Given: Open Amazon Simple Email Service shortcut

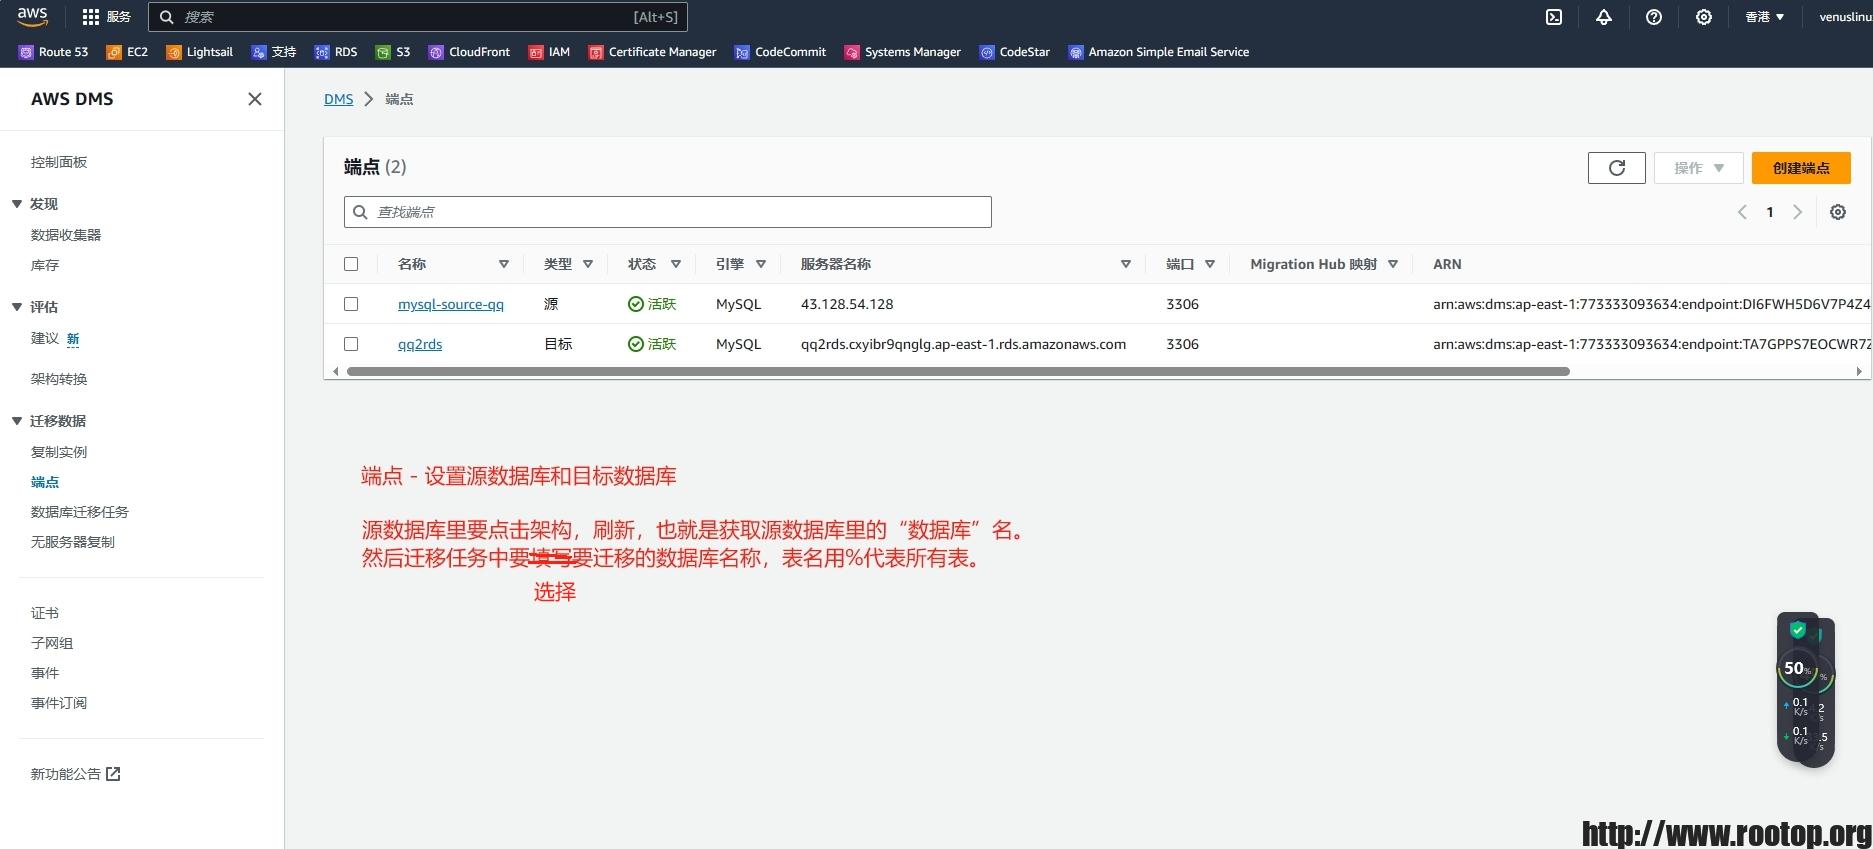Looking at the screenshot, I should click(1159, 52).
